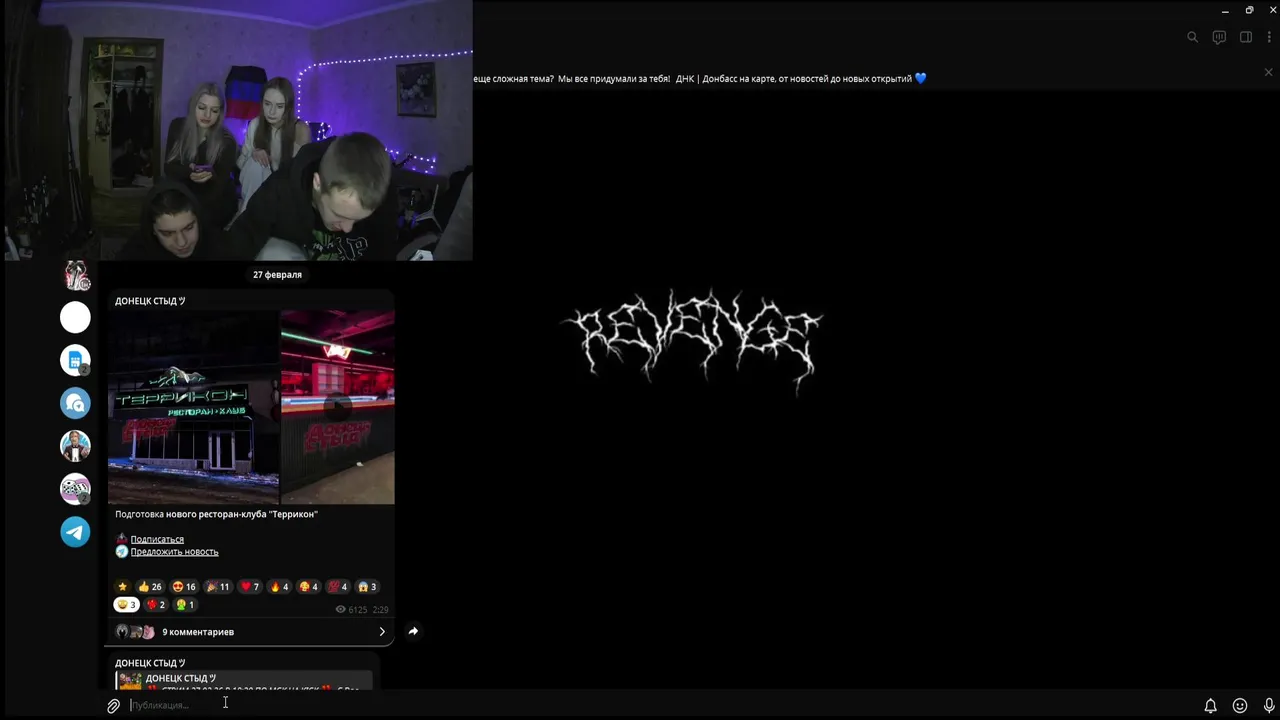Toggle the thumbs up reaction with 26
Image resolution: width=1280 pixels, height=720 pixels.
(149, 587)
